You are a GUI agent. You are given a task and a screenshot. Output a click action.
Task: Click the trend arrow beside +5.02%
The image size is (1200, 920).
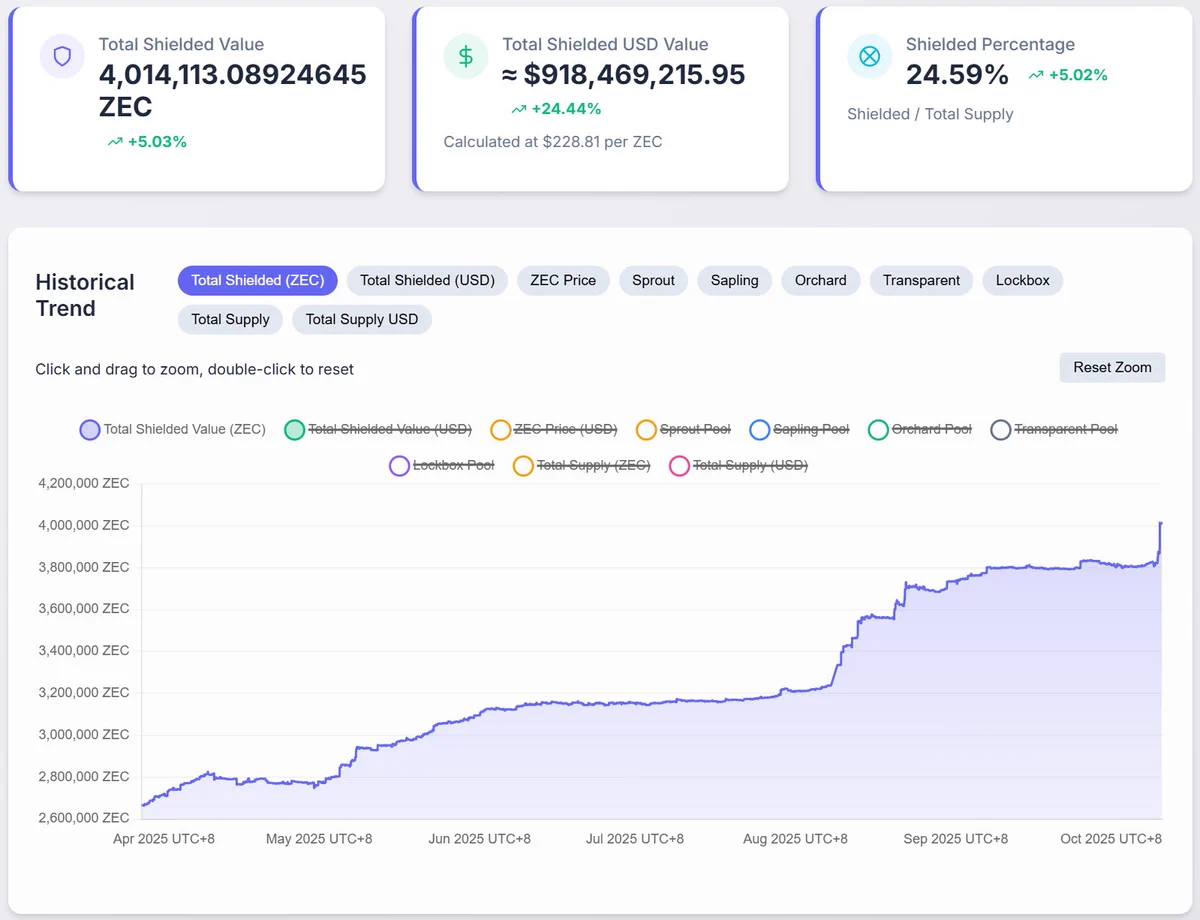tap(1036, 75)
